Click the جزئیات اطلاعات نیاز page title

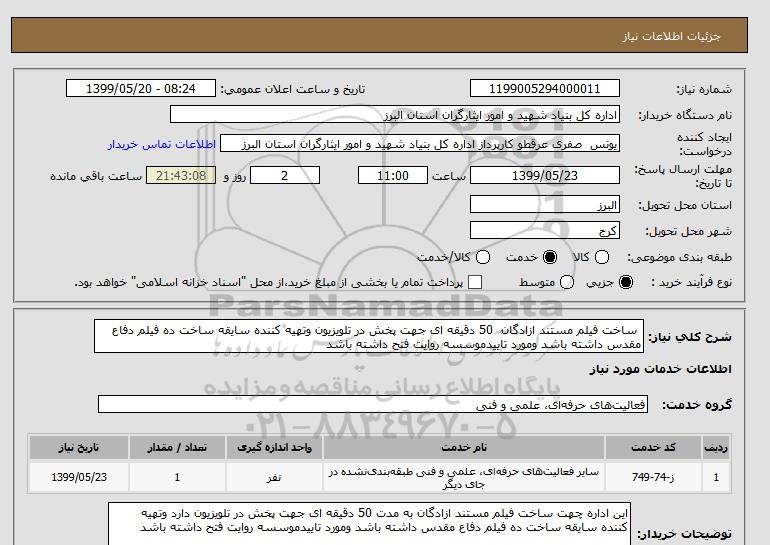[x=671, y=36]
